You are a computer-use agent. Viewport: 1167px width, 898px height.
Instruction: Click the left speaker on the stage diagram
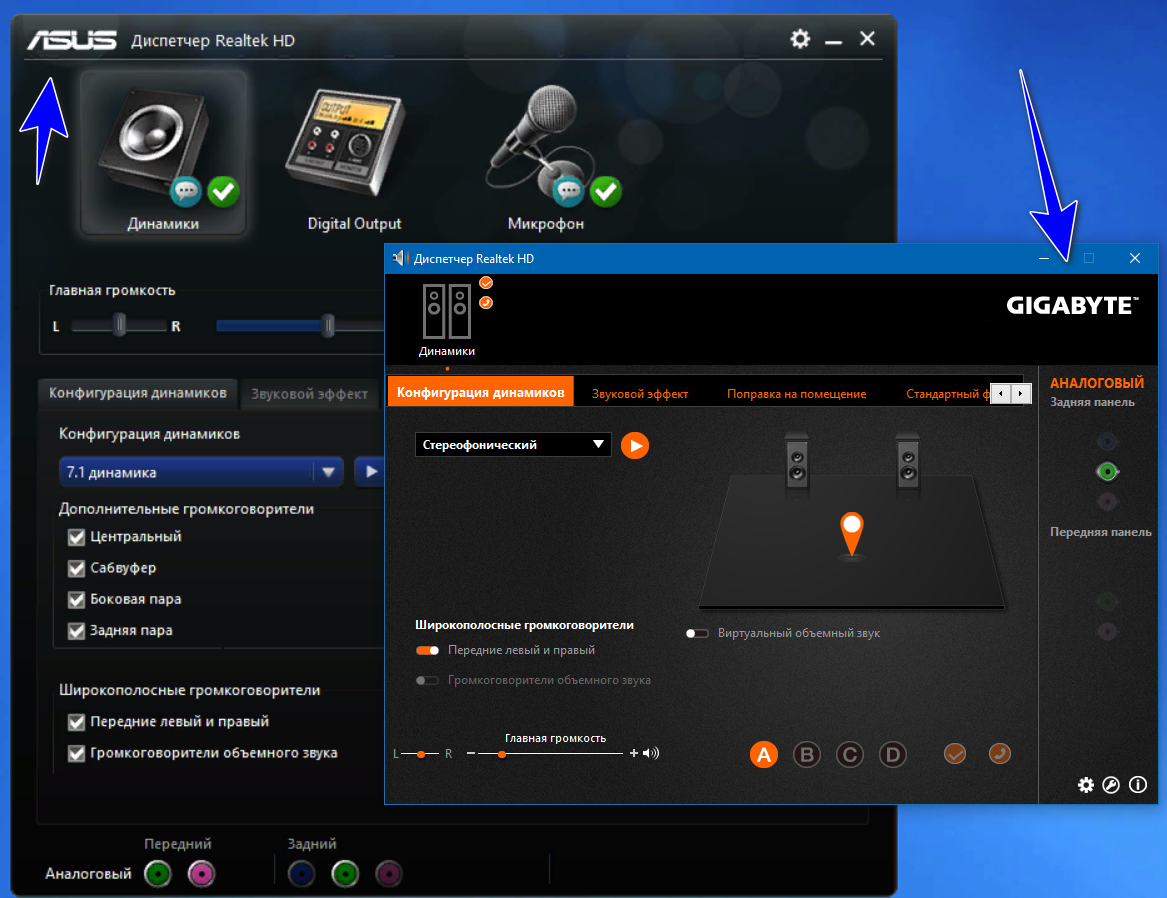pyautogui.click(x=797, y=463)
